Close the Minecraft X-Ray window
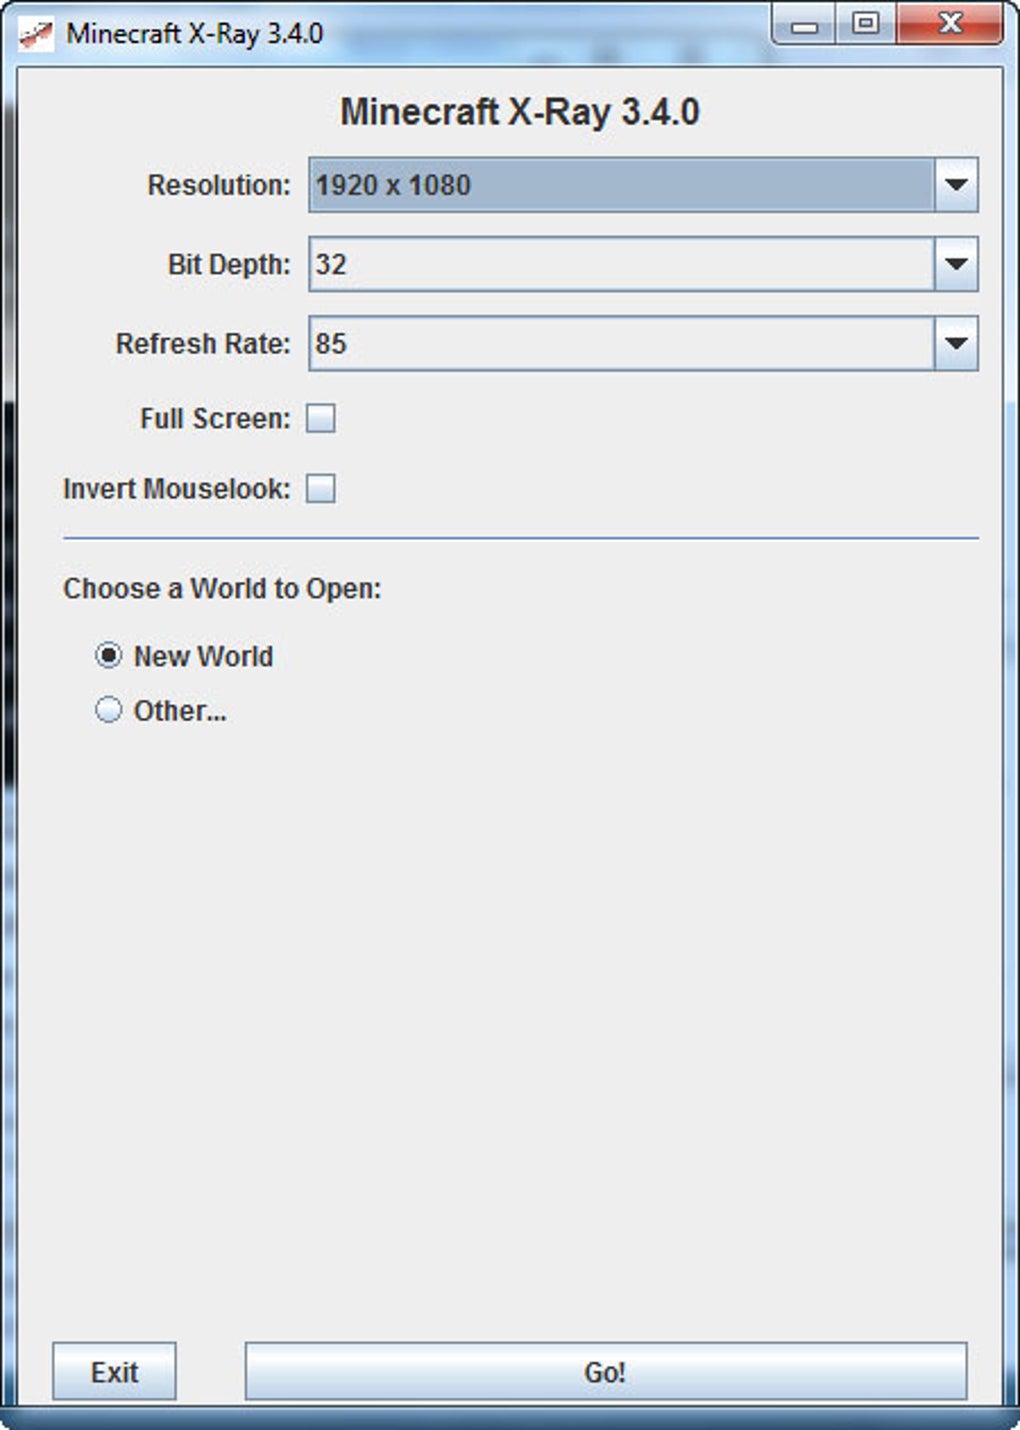Image resolution: width=1020 pixels, height=1430 pixels. pyautogui.click(x=950, y=24)
